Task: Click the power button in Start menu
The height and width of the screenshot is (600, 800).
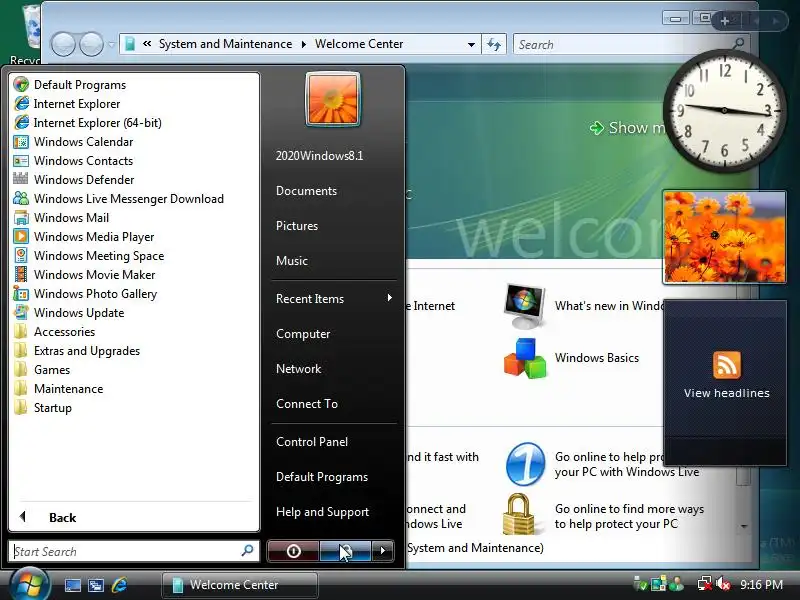Action: pos(293,551)
